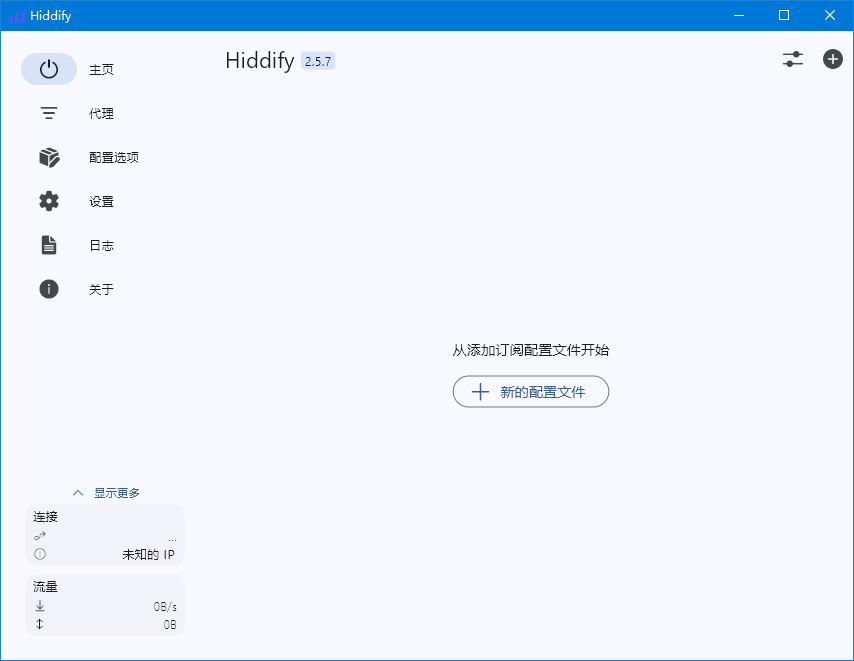Click the info icon for 关于

tap(49, 289)
